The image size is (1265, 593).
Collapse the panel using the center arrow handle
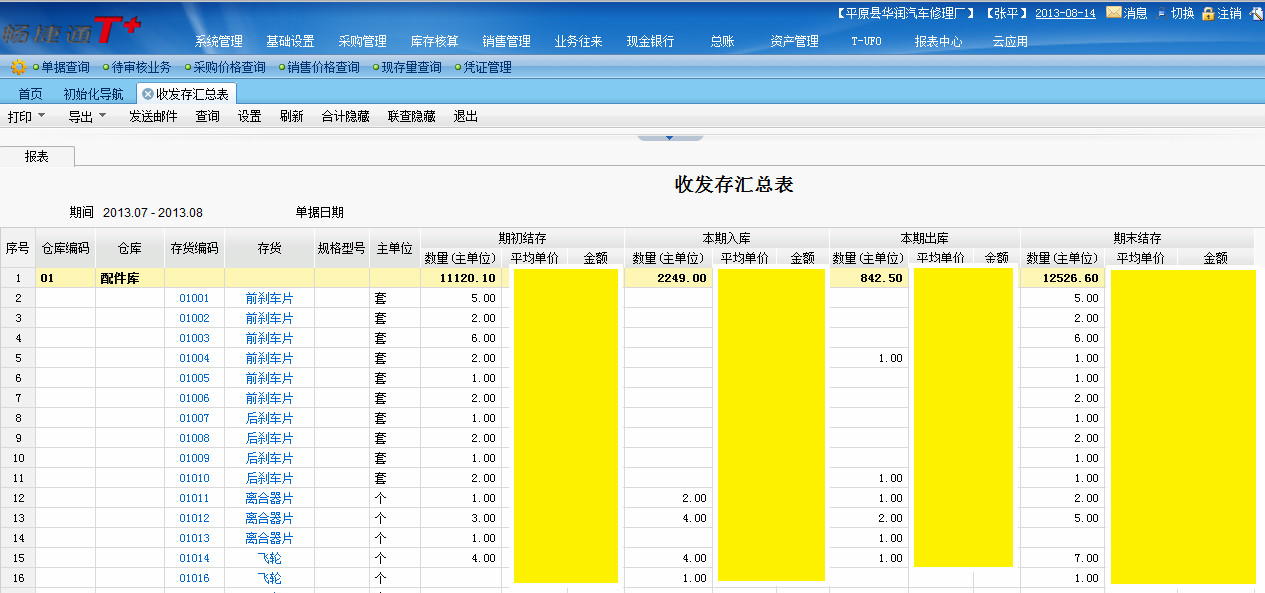click(669, 137)
